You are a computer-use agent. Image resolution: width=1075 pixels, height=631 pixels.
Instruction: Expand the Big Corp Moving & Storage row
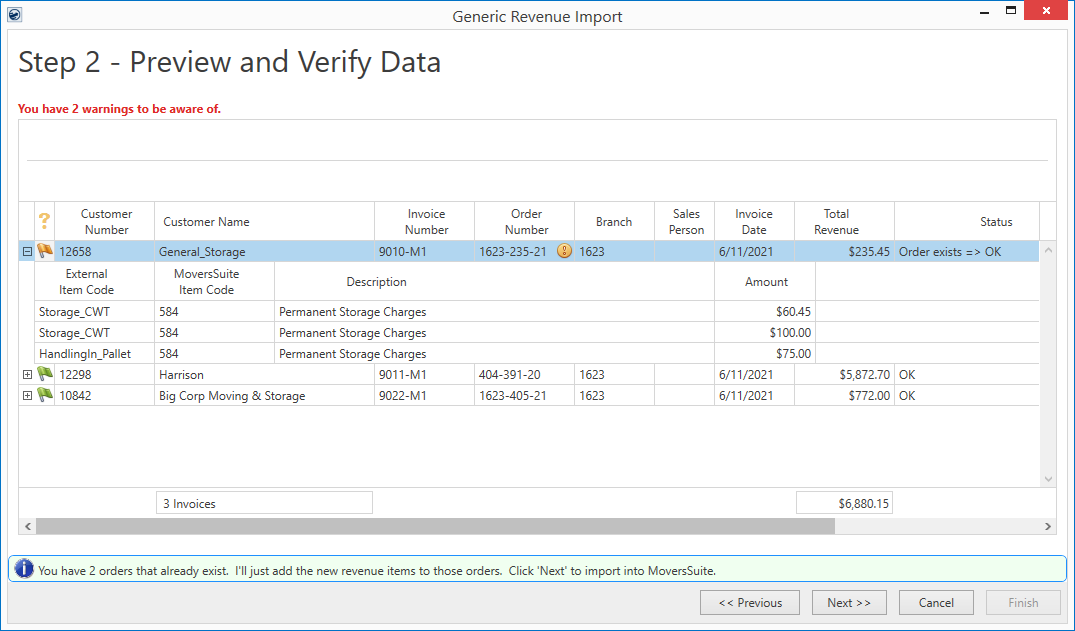point(27,396)
